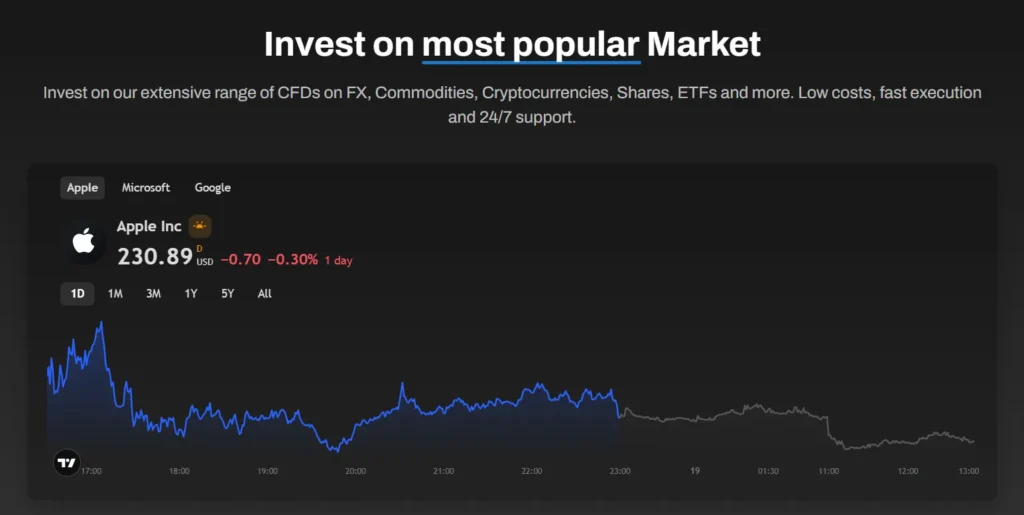1024x515 pixels.
Task: Click the 17:00 time axis label
Action: 91,471
